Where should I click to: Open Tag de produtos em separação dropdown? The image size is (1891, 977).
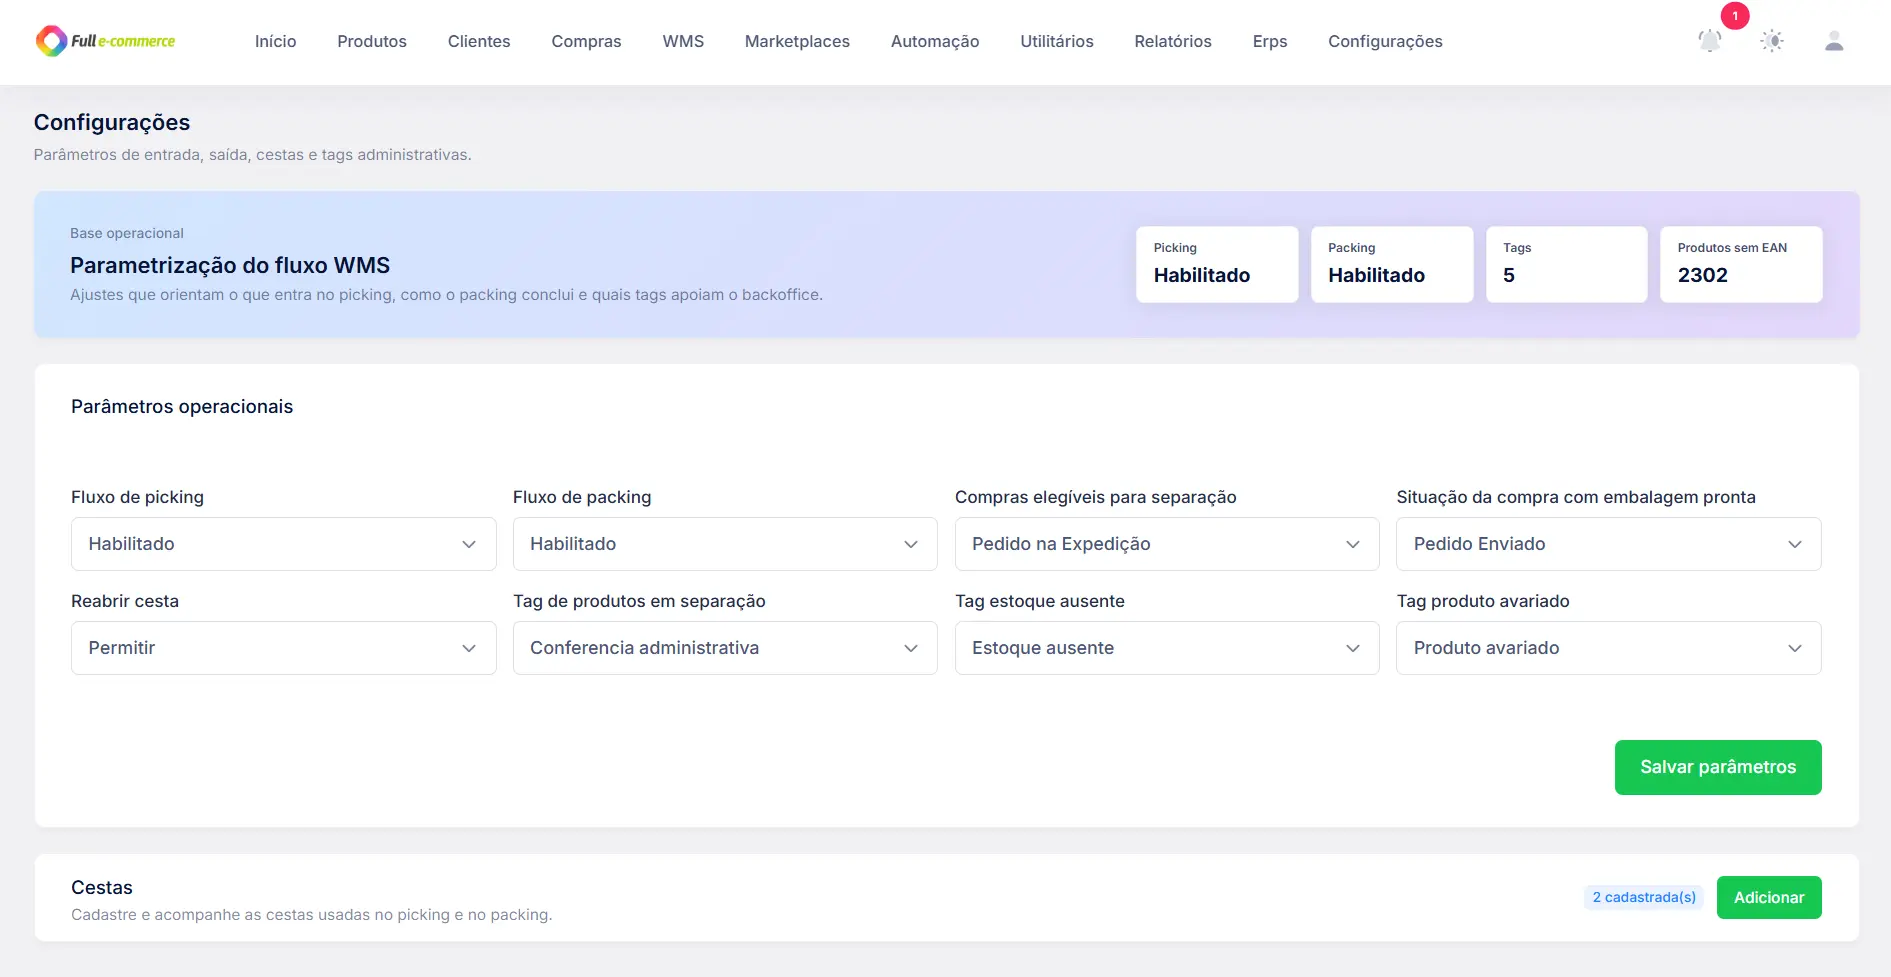pyautogui.click(x=725, y=648)
